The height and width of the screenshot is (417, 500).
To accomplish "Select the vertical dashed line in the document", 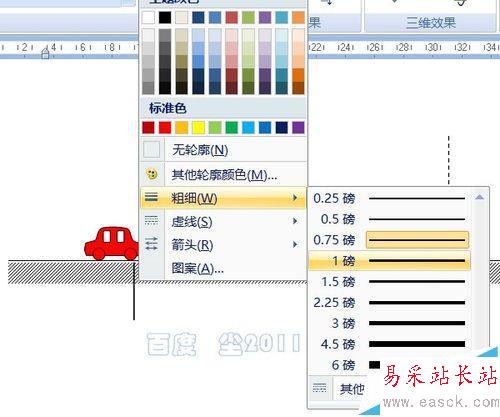I will 449,160.
